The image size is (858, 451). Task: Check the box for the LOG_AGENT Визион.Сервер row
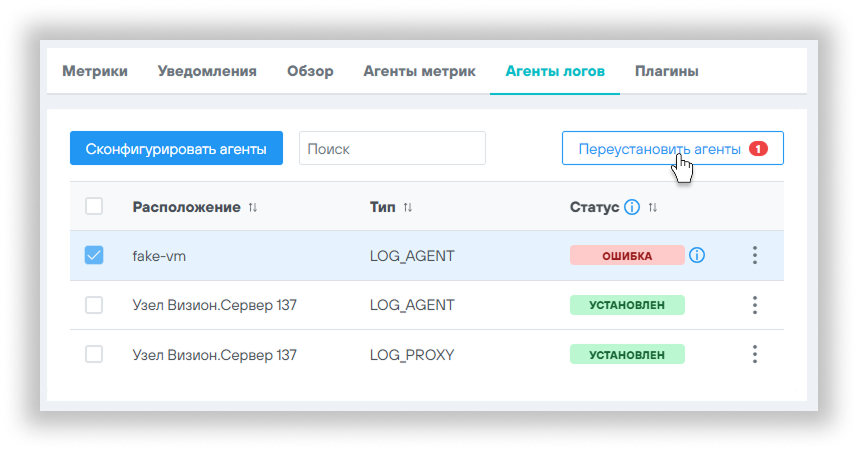[94, 305]
